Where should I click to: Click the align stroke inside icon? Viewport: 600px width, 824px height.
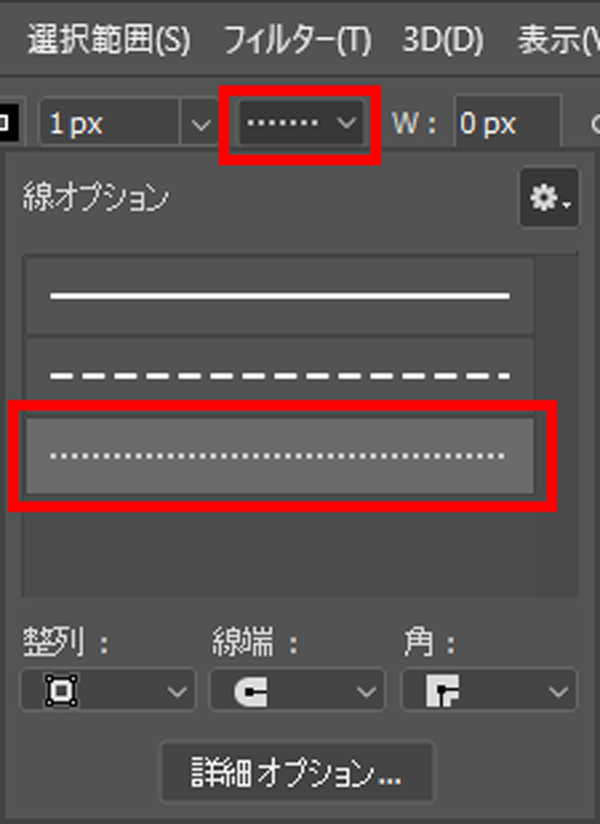click(x=61, y=691)
